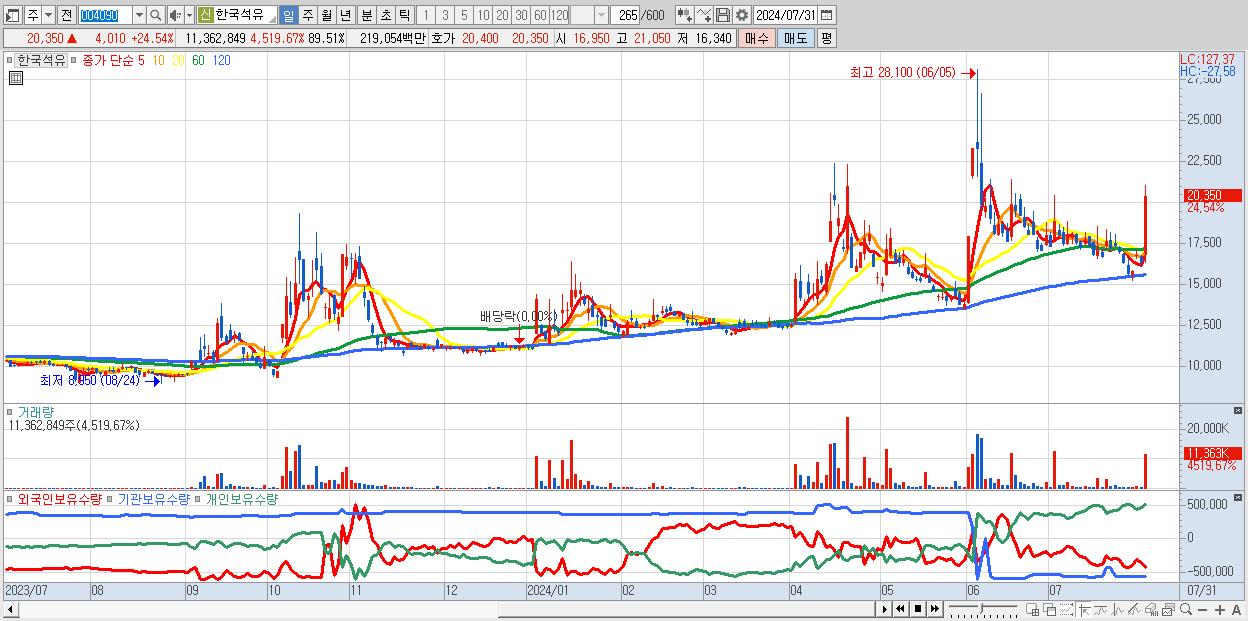Select the 1 interval button
This screenshot has height=621, width=1248.
click(x=425, y=15)
